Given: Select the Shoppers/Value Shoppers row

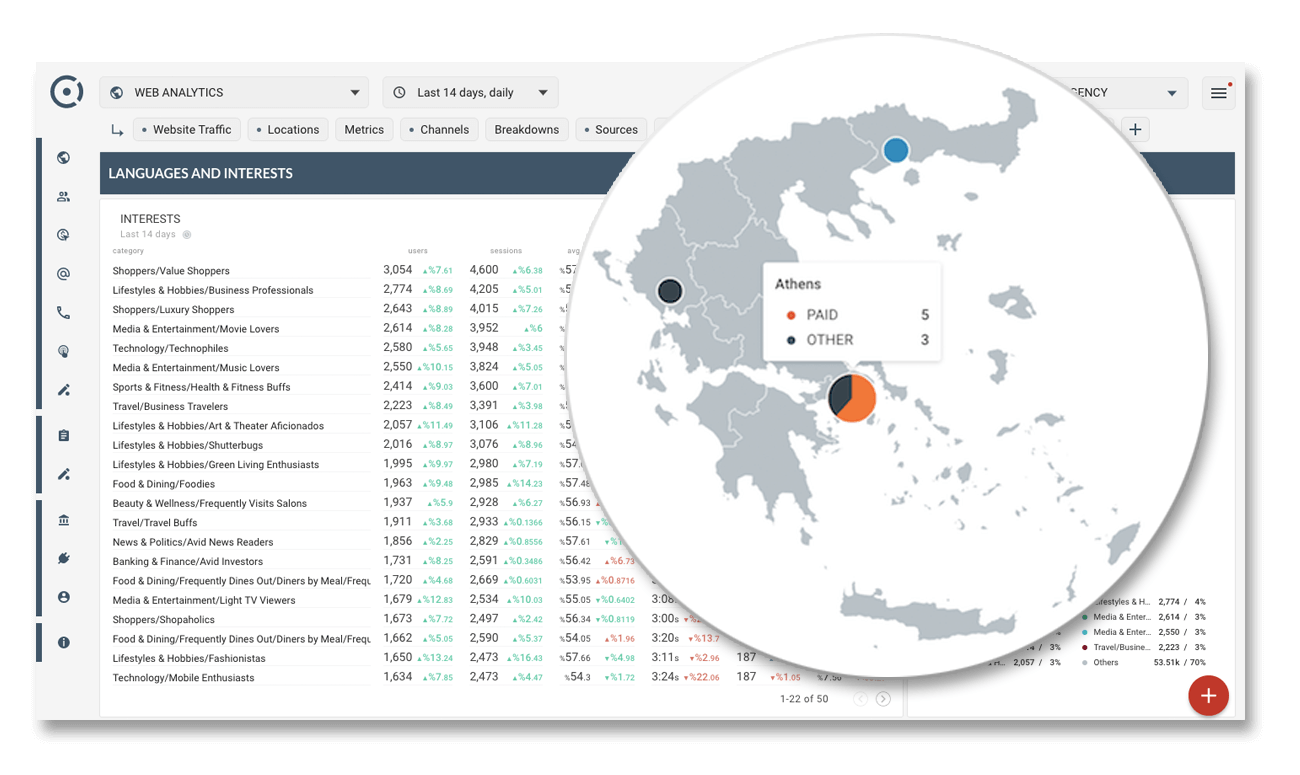Looking at the screenshot, I should click(171, 271).
